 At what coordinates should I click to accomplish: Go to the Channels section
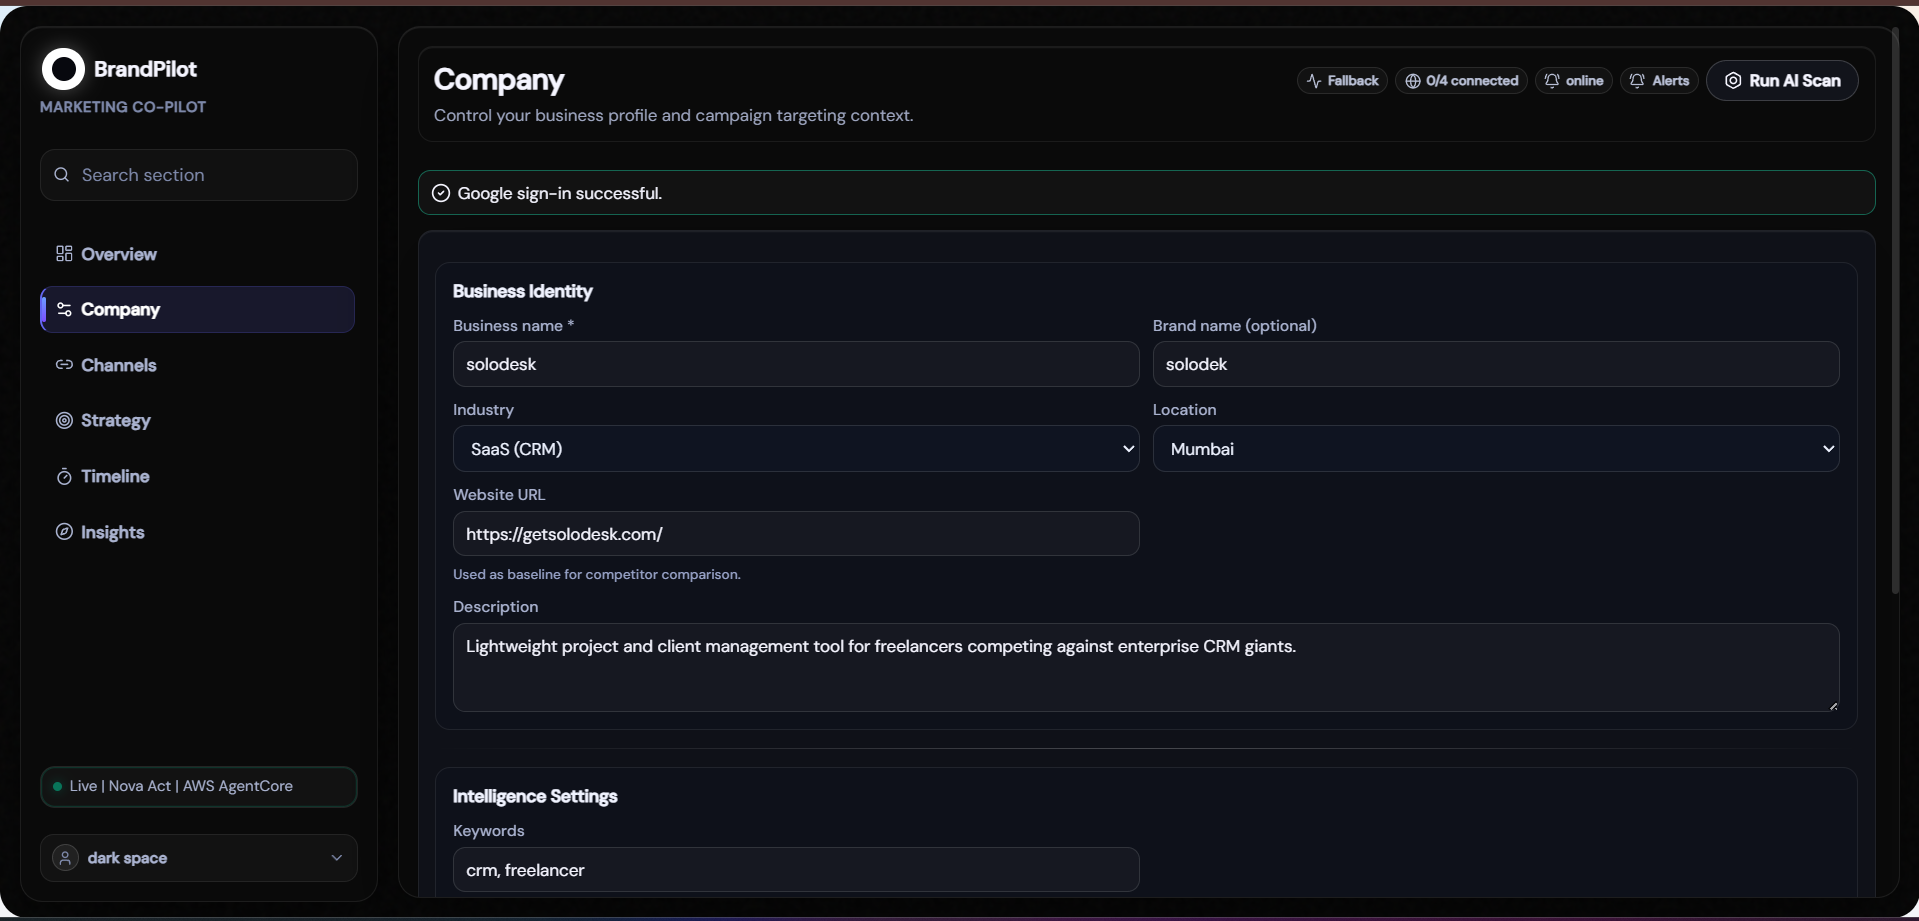click(198, 365)
